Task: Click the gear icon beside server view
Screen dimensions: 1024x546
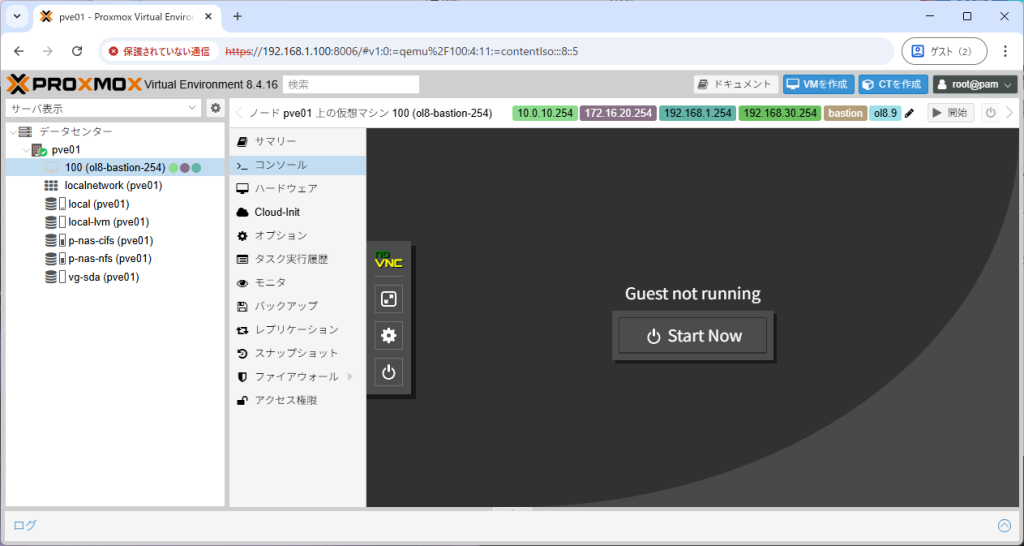Action: (215, 108)
